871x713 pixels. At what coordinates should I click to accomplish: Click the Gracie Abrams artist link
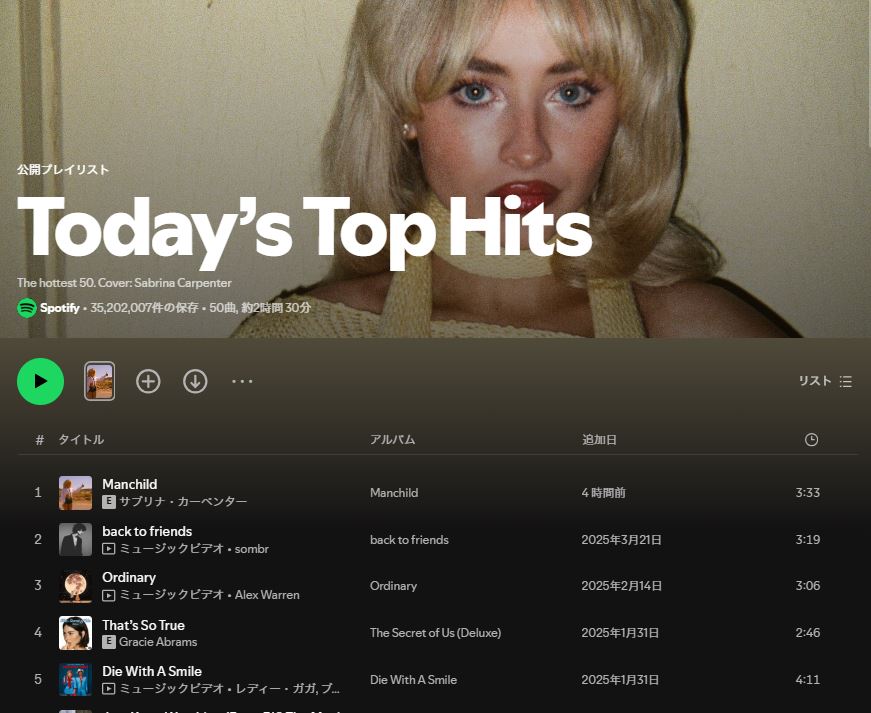[158, 642]
